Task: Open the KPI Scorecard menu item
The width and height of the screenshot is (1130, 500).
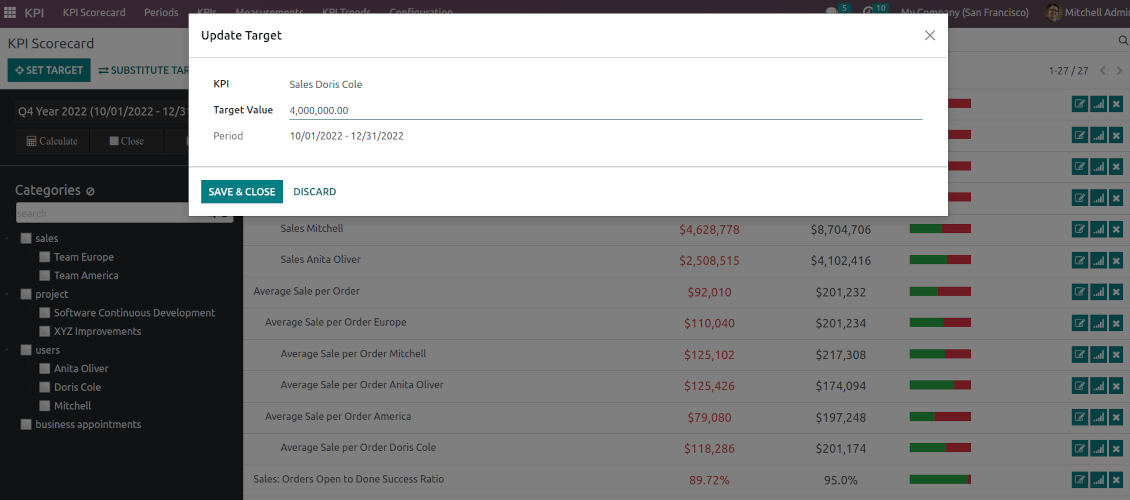Action: (x=94, y=13)
